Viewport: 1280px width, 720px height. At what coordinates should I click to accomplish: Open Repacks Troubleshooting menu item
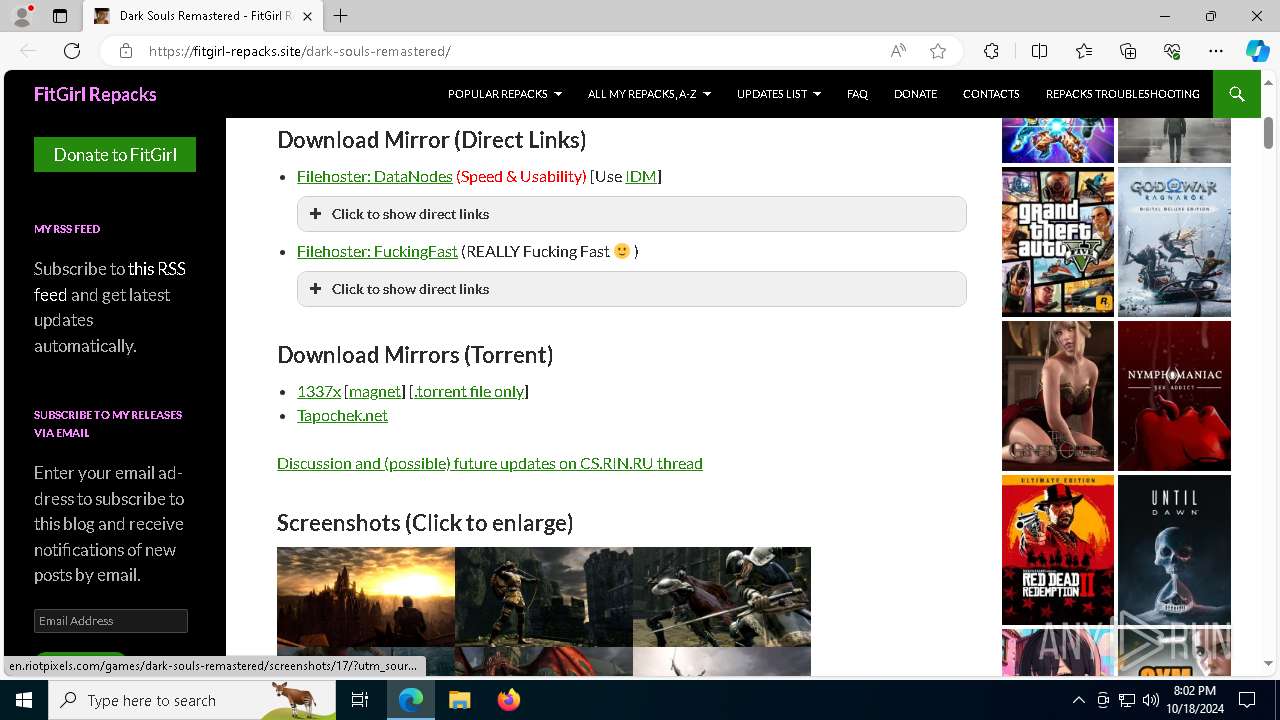pos(1122,94)
